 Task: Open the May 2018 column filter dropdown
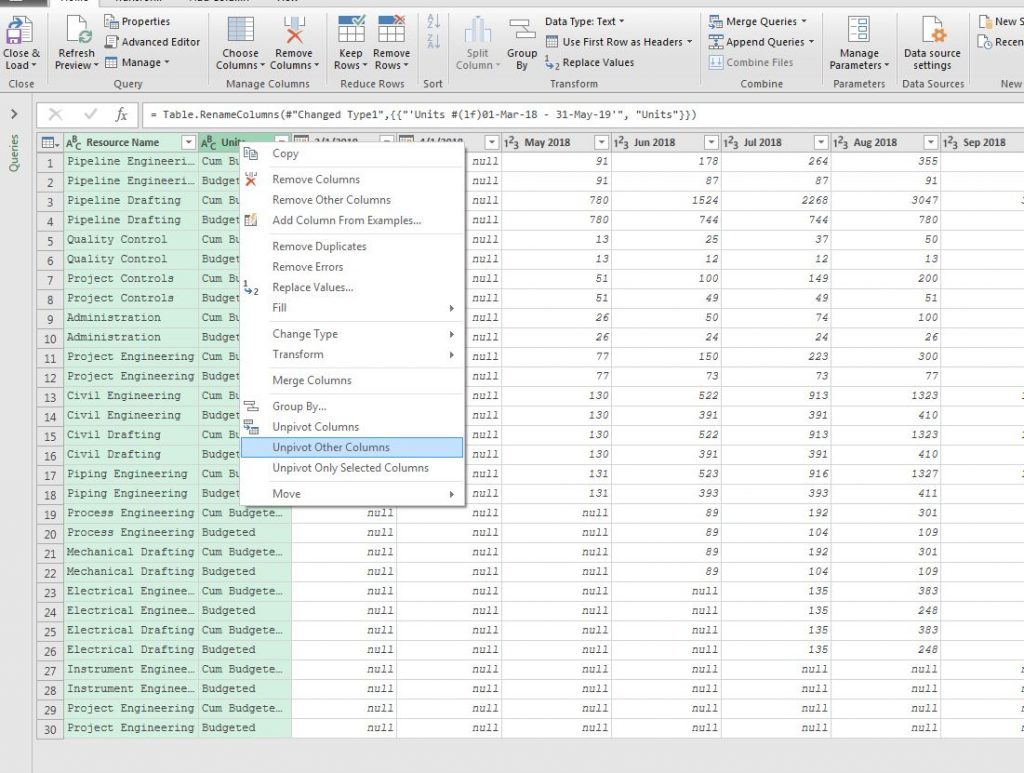600,141
